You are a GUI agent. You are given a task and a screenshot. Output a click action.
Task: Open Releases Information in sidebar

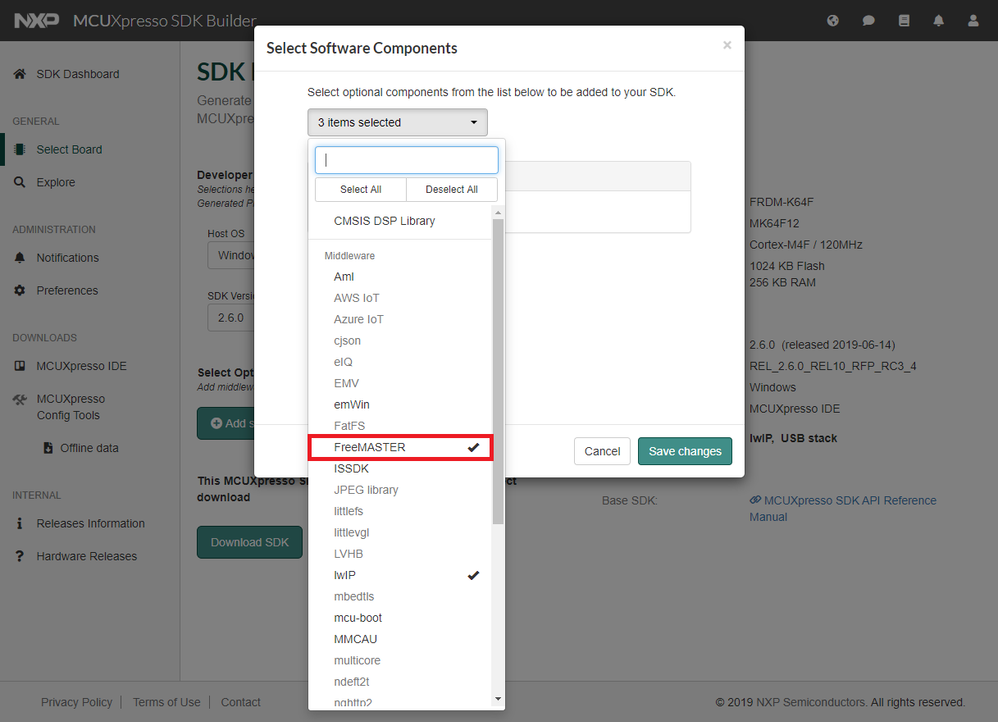pos(90,523)
